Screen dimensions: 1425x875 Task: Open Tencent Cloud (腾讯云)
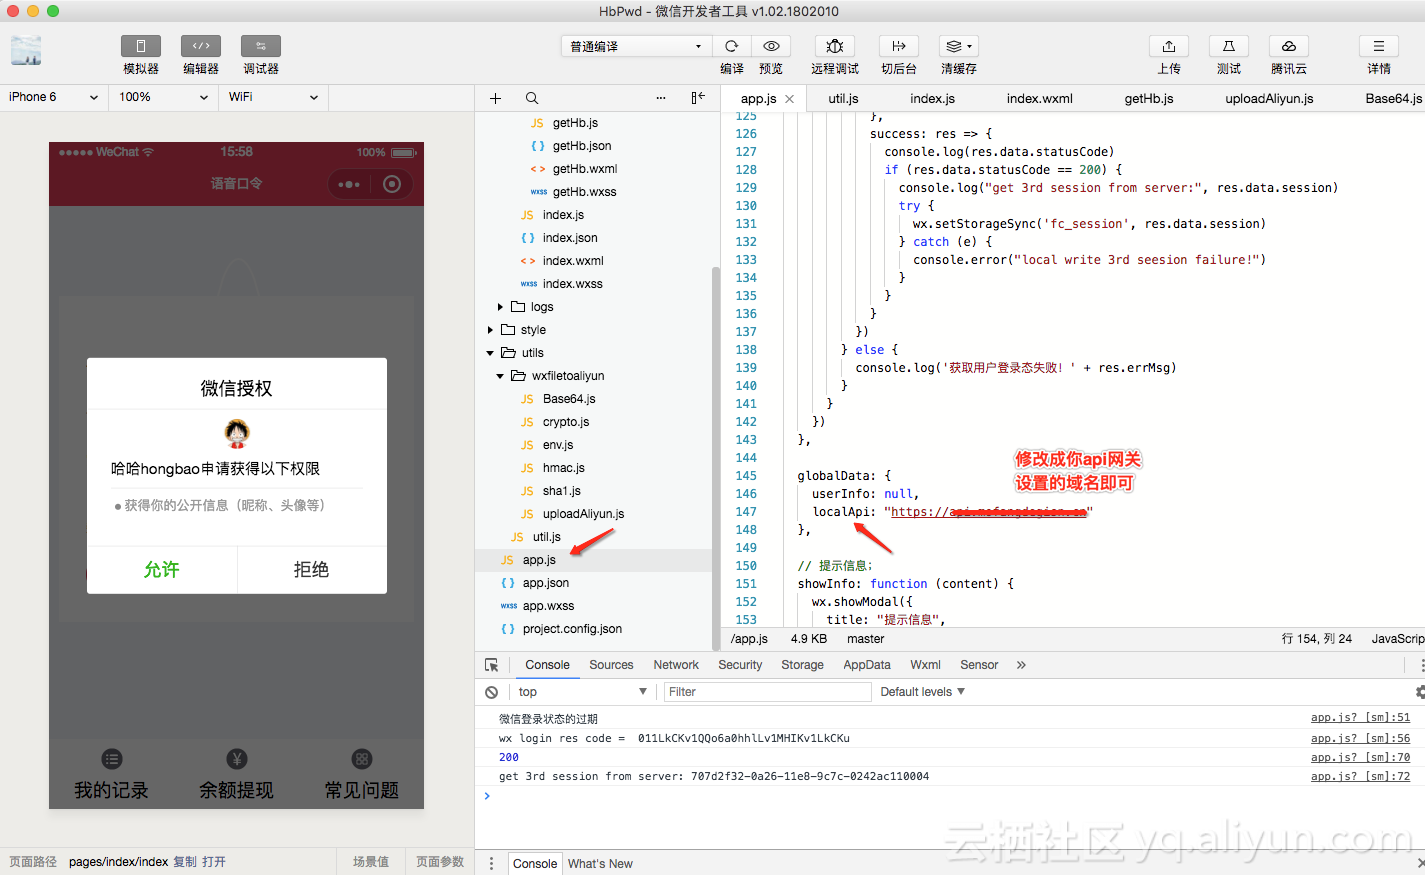(1289, 46)
